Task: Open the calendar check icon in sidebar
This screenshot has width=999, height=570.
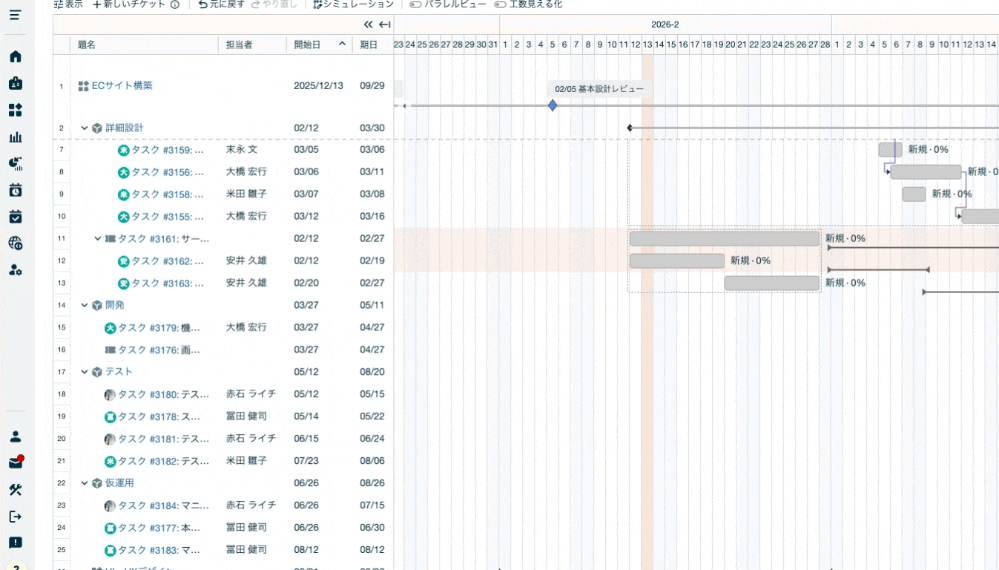Action: (15, 216)
